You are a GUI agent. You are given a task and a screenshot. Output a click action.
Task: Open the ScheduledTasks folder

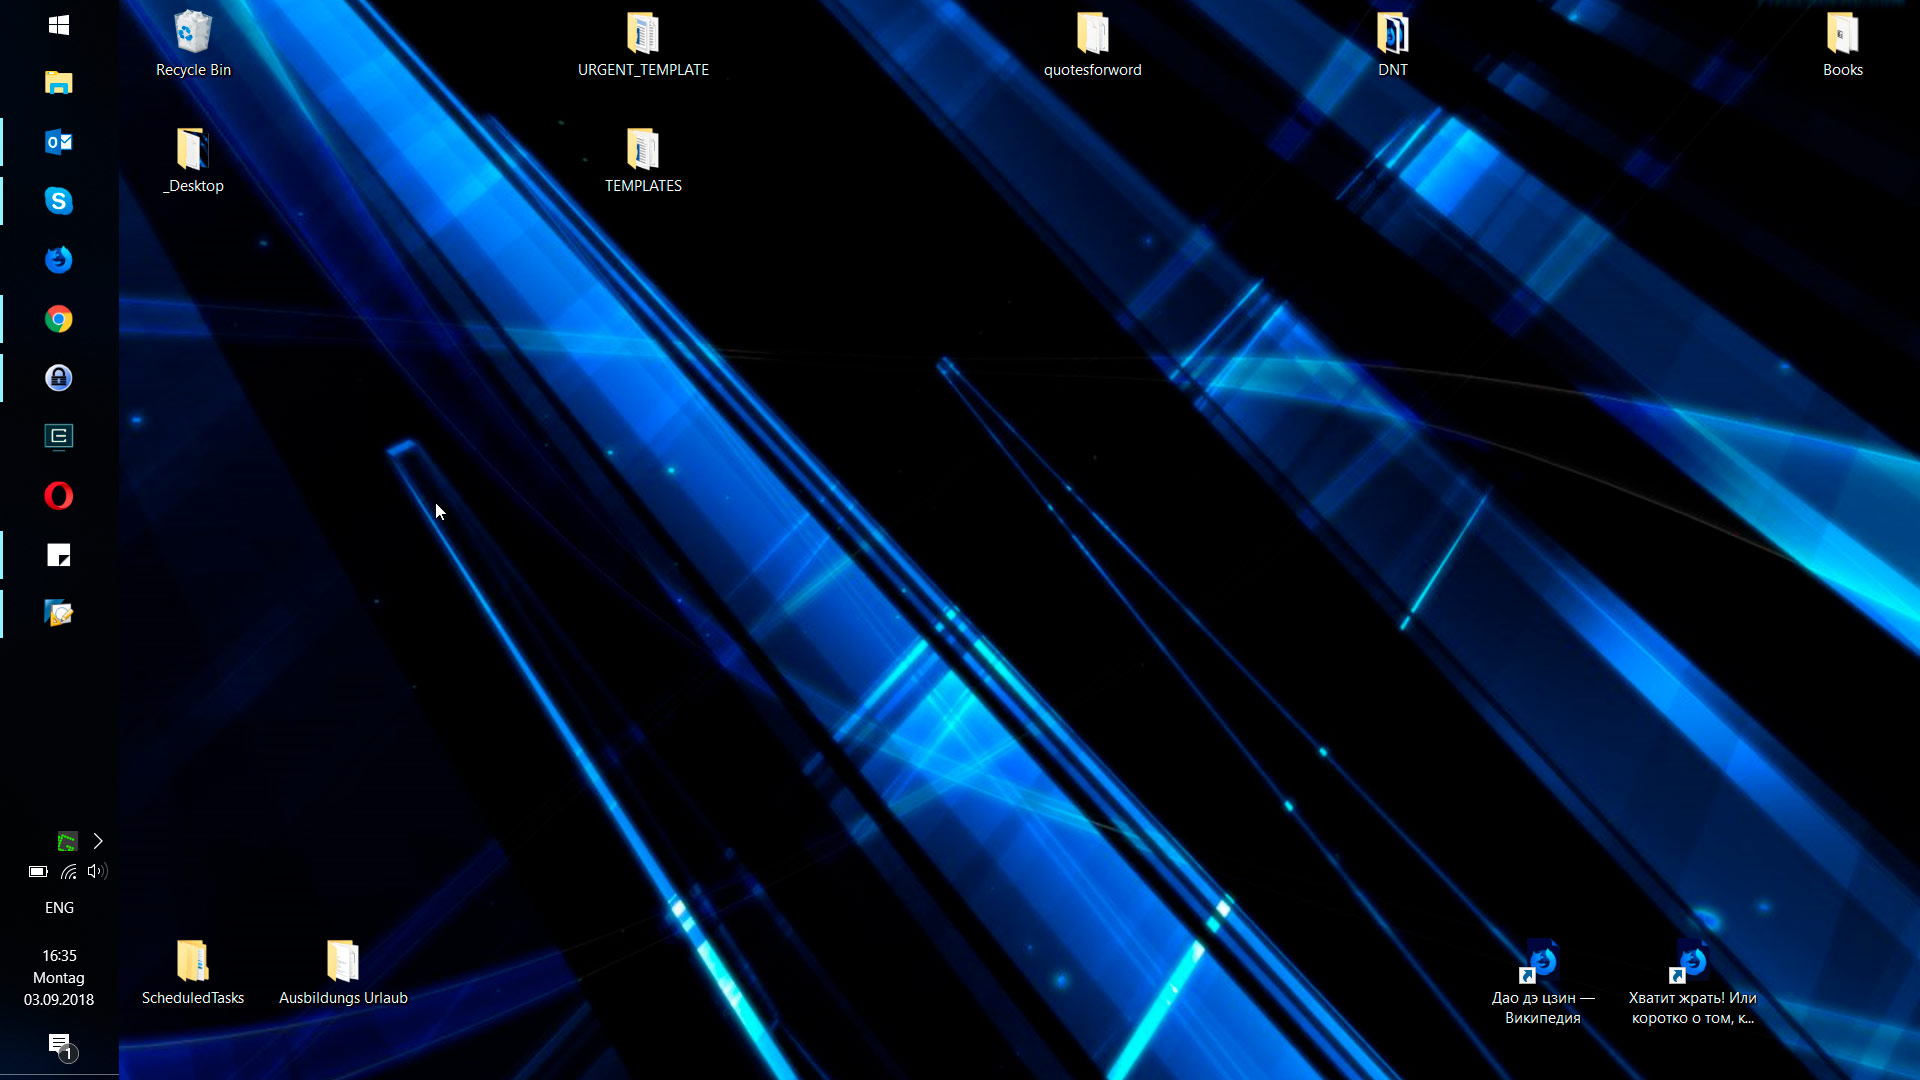(x=193, y=963)
